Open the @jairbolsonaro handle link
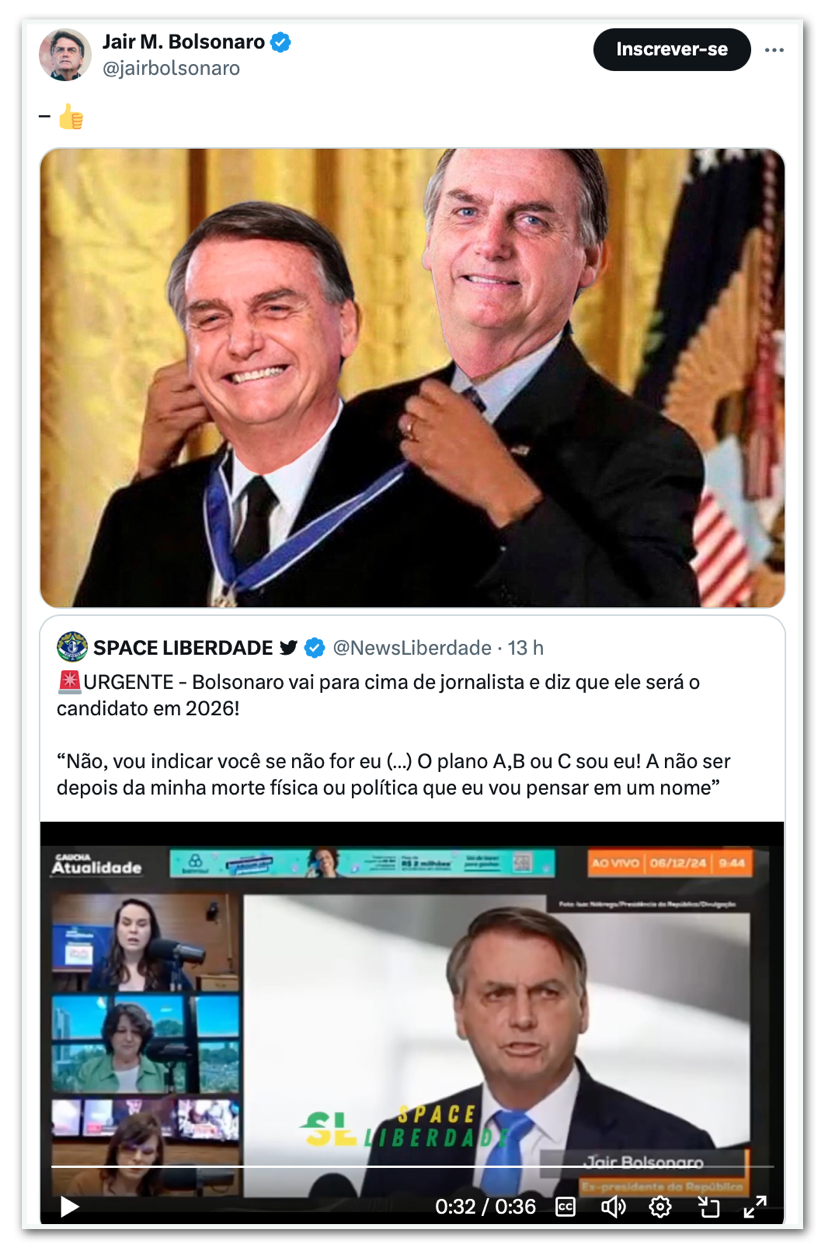The width and height of the screenshot is (822, 1252). point(171,69)
